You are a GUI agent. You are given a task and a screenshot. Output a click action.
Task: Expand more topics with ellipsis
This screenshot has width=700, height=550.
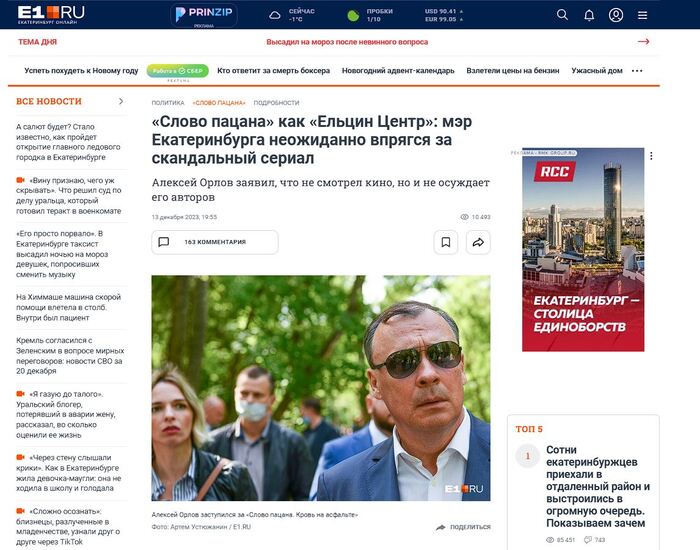pyautogui.click(x=637, y=71)
